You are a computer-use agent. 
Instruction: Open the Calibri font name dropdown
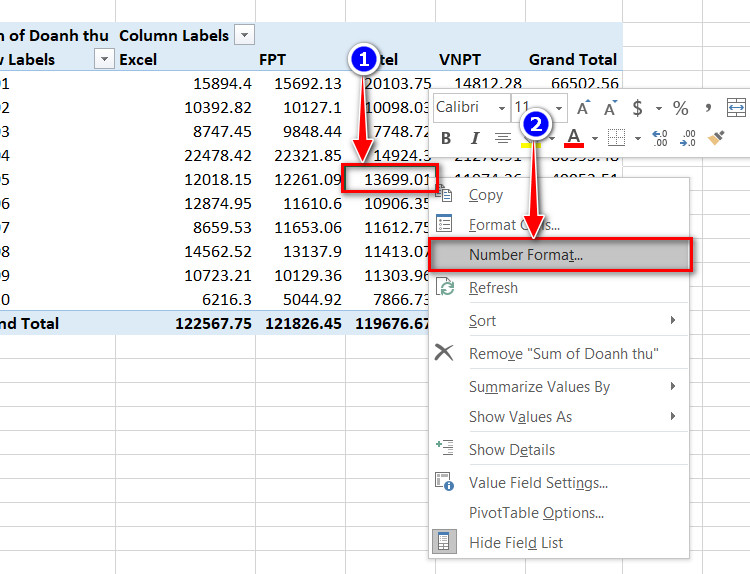click(502, 108)
